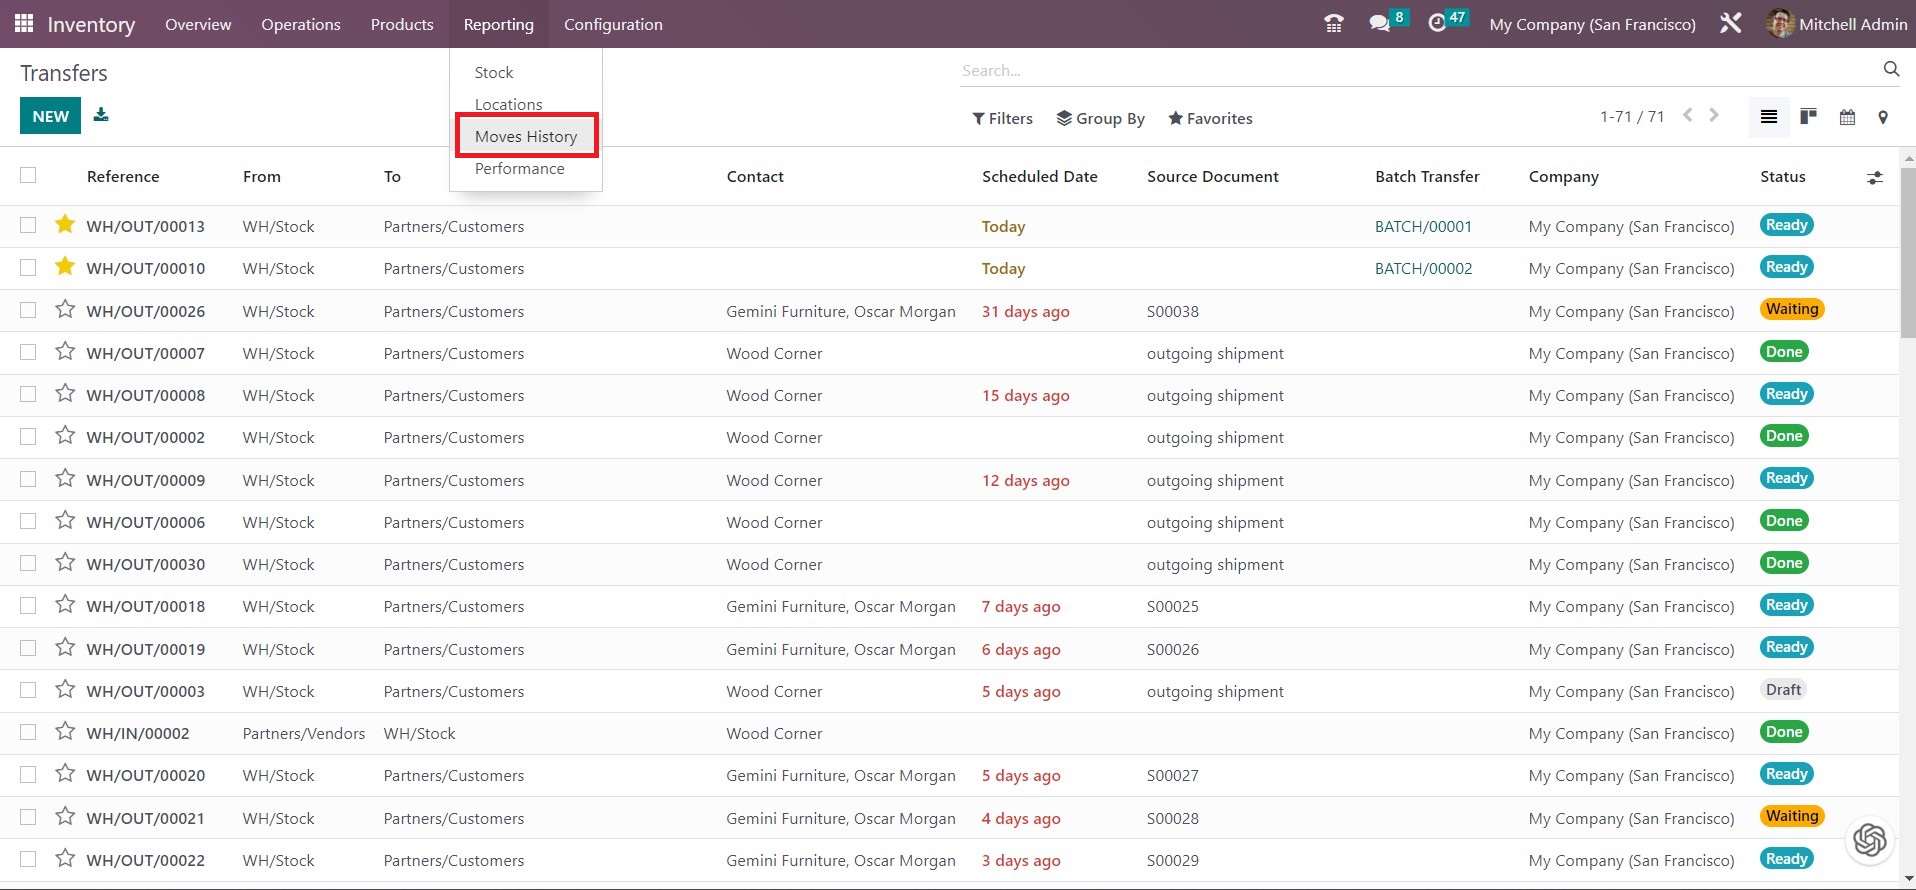Unstar transfer WH/OUT/00010
The height and width of the screenshot is (890, 1916).
[65, 266]
